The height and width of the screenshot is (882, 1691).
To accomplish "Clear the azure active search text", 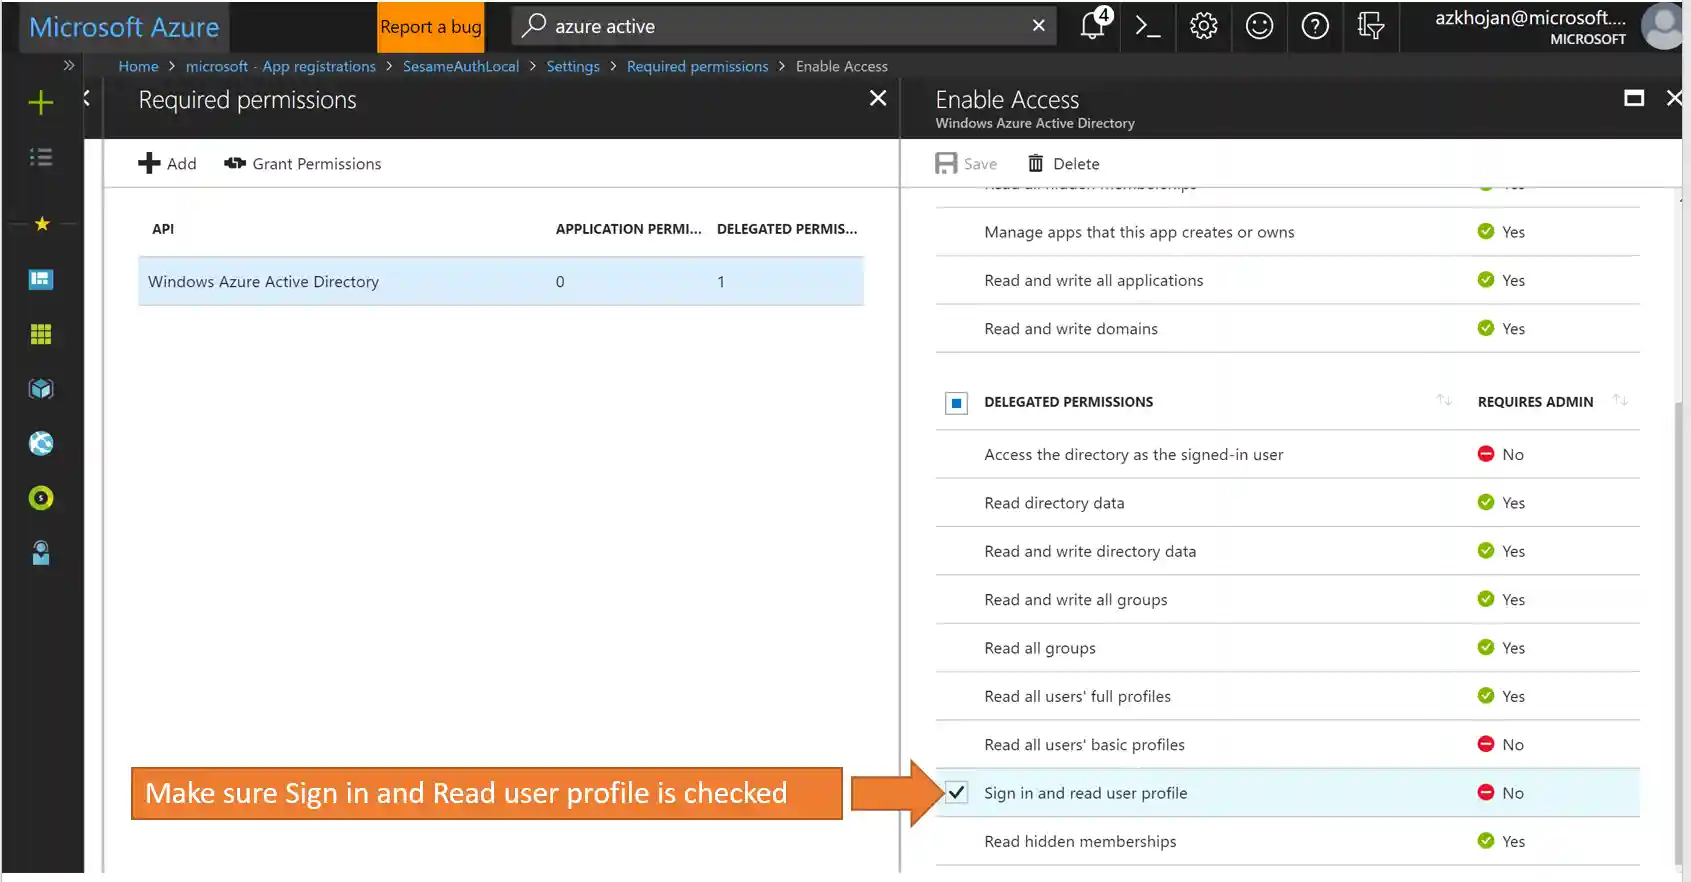I will point(1039,26).
